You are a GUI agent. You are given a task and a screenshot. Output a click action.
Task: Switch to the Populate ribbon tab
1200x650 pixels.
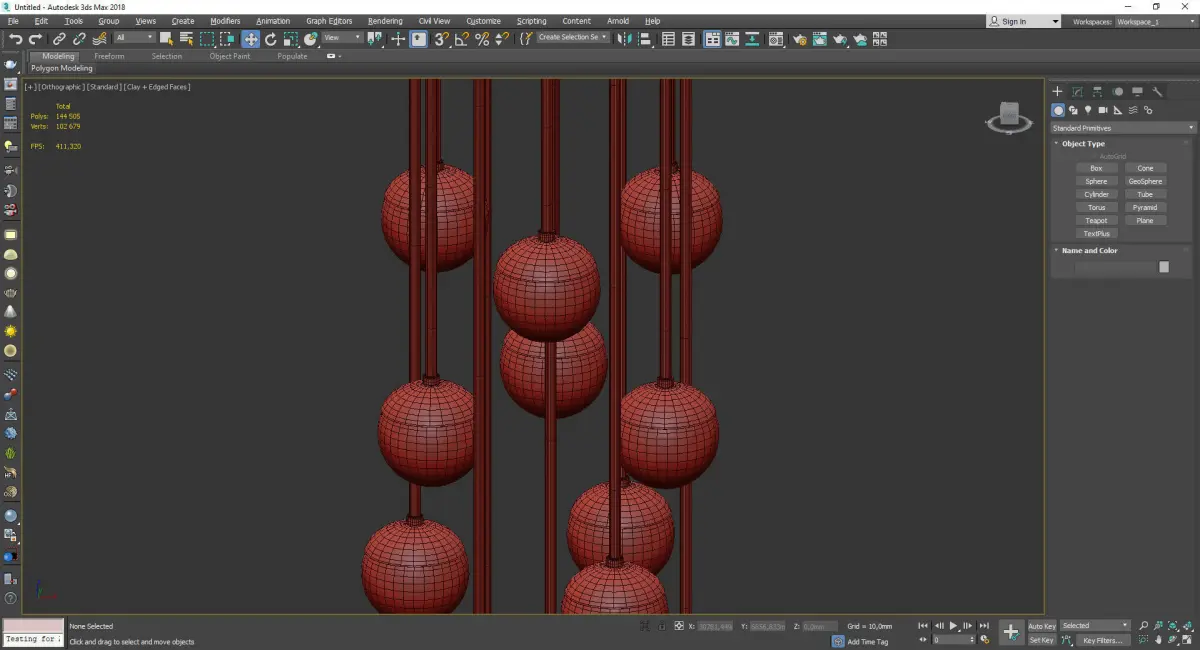point(292,56)
